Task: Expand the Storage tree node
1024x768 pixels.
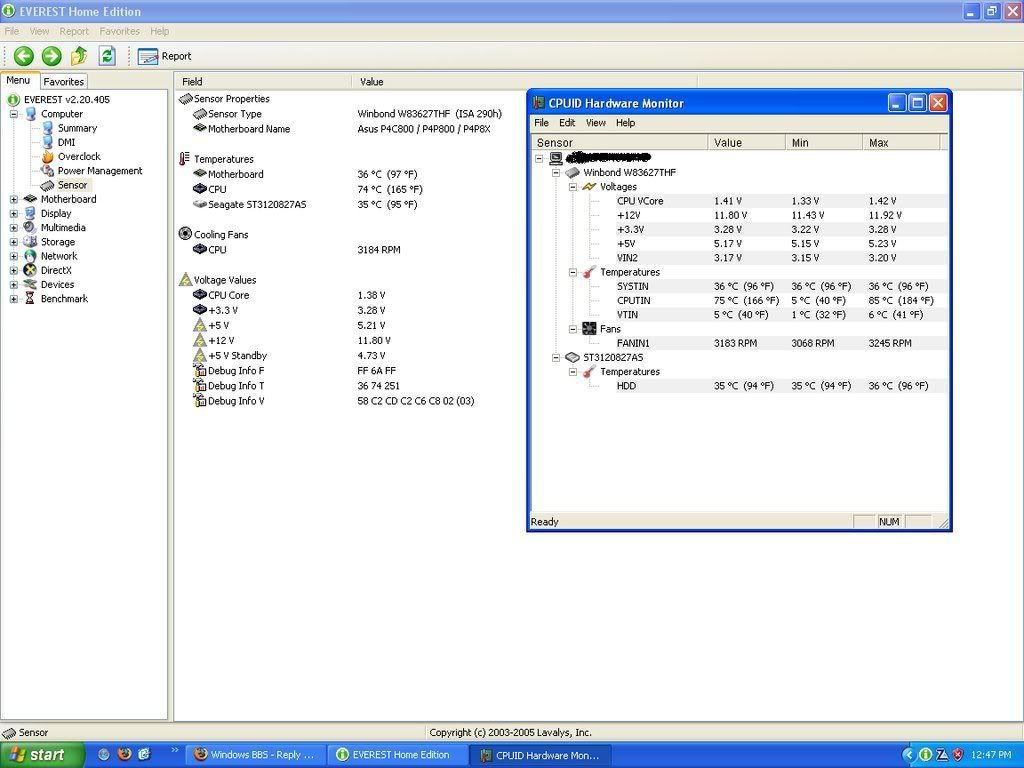Action: 14,242
